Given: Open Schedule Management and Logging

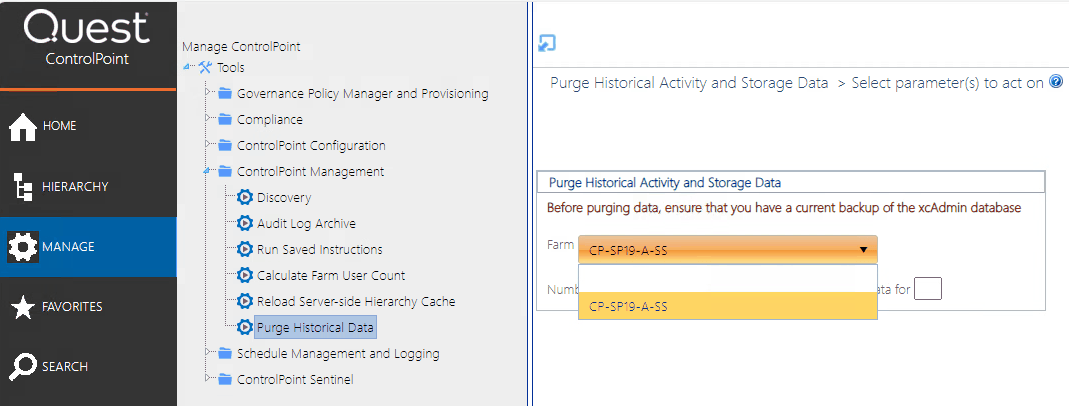Looking at the screenshot, I should (x=337, y=353).
